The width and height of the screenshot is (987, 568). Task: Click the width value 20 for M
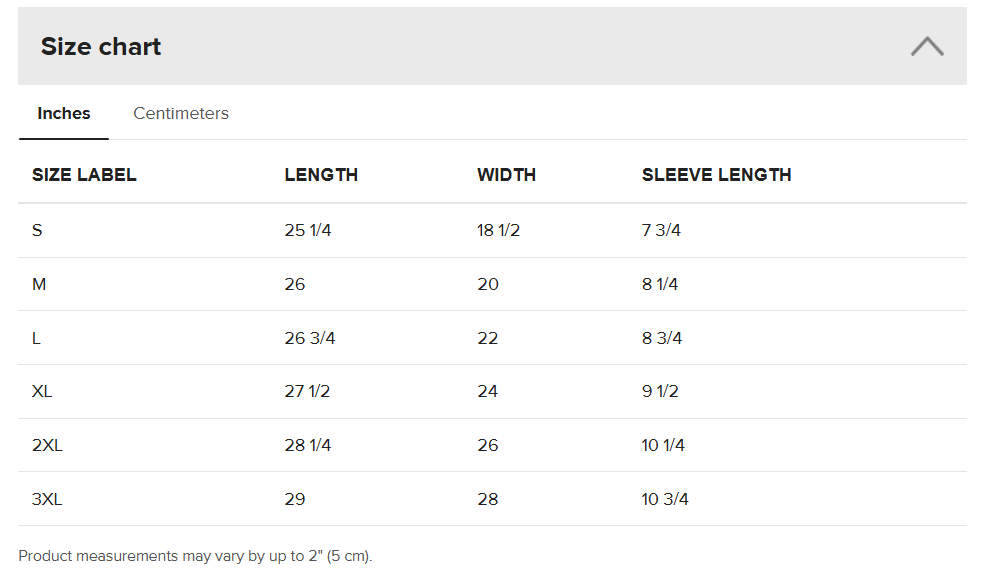pos(488,284)
